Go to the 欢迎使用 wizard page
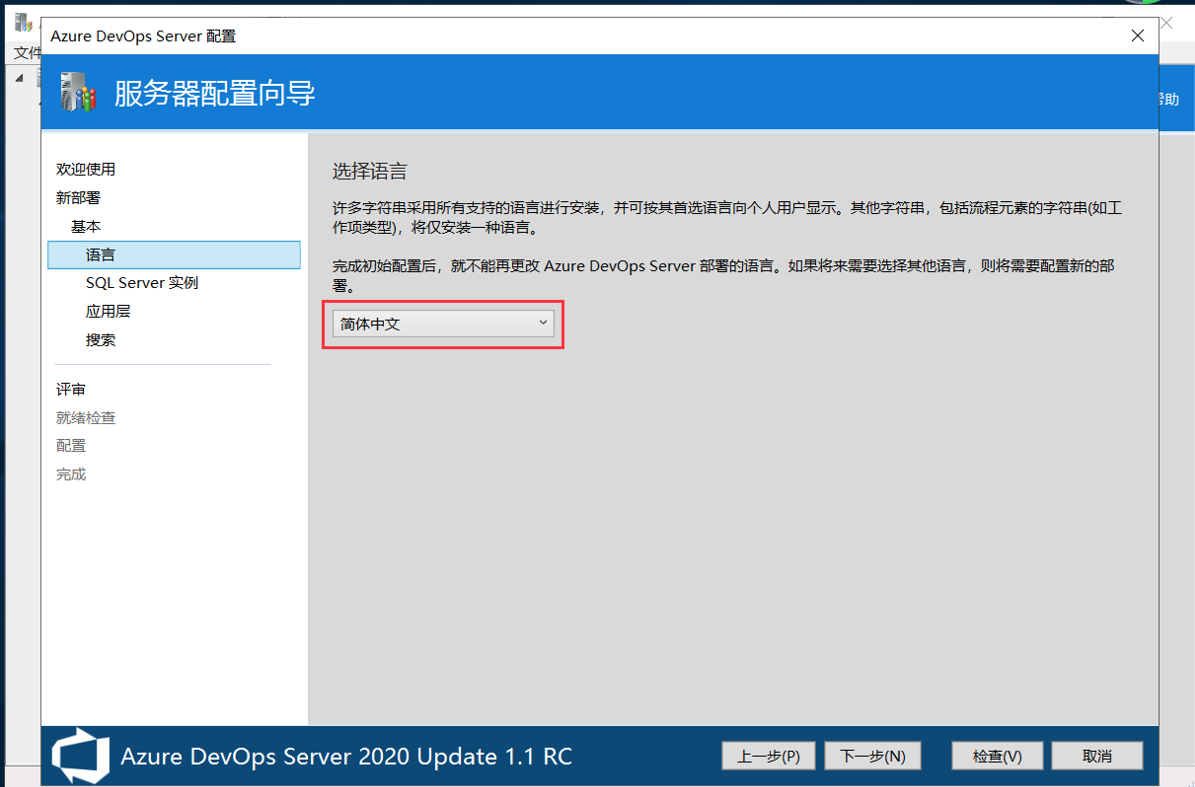1195x787 pixels. point(85,169)
